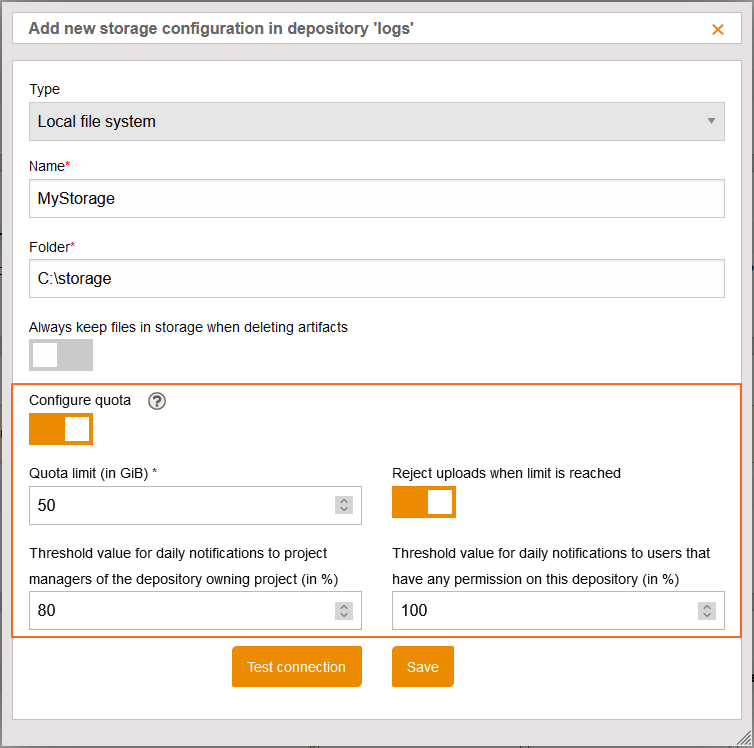Click the Quota limit field showing 50
The width and height of the screenshot is (754, 748).
pos(195,506)
